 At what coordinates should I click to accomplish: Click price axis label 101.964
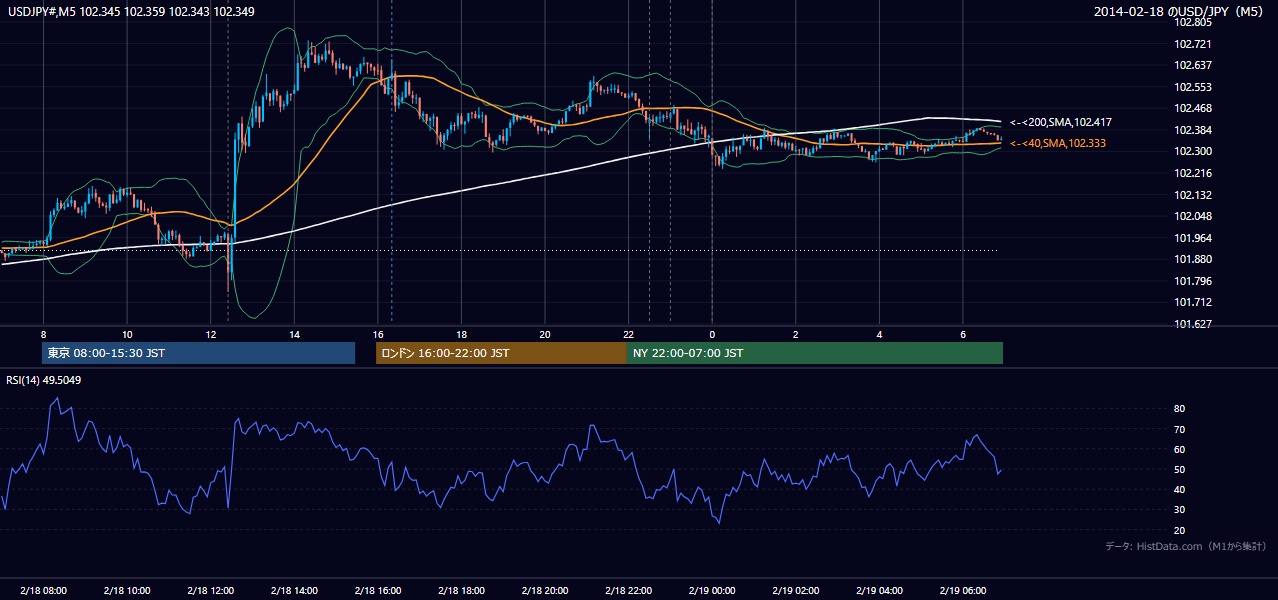[x=1193, y=238]
